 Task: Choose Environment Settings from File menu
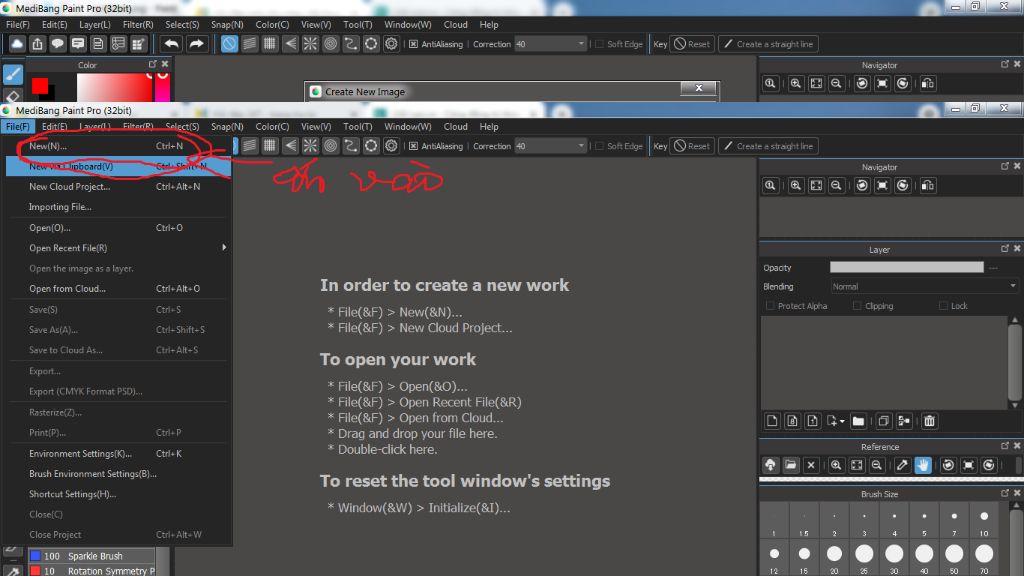118,453
